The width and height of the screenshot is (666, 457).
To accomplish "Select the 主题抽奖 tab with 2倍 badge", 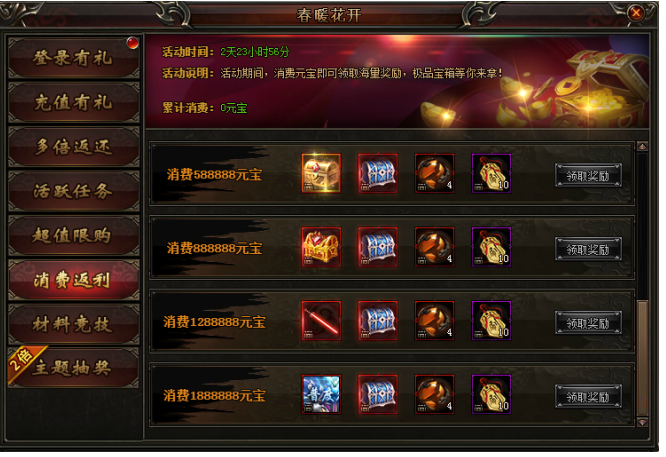I will 74,368.
